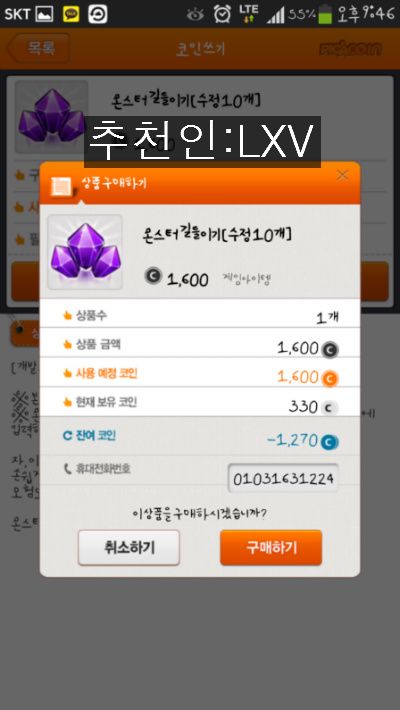Tap the phone number input field
Viewport: 400px width, 710px height.
283,478
